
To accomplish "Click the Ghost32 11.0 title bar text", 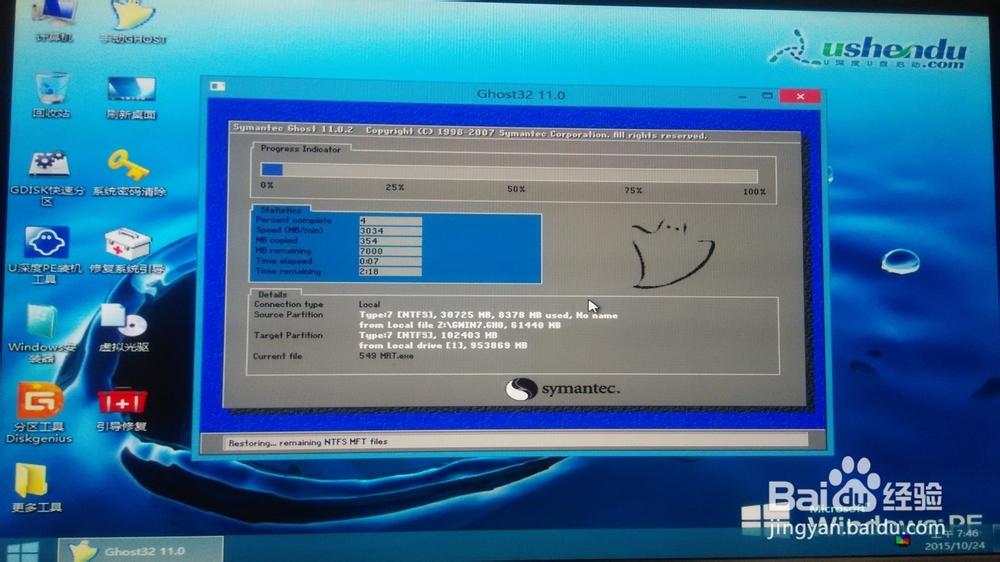I will pos(520,94).
